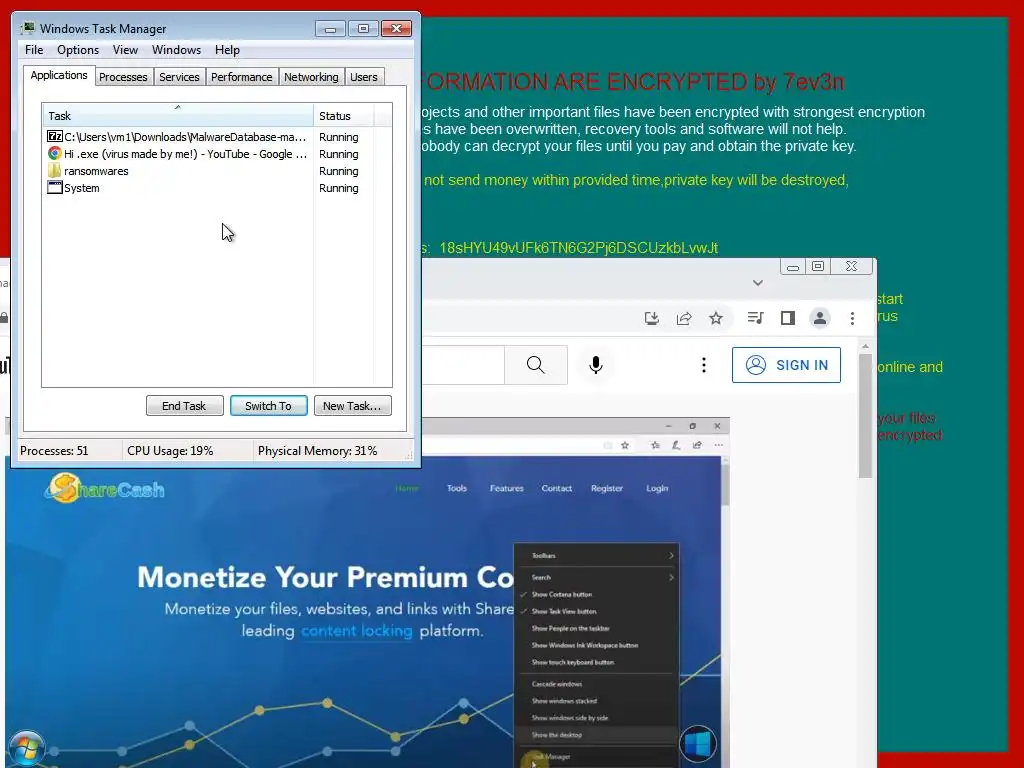Bookmark the page with Chrome star icon
Image resolution: width=1024 pixels, height=768 pixels.
(716, 318)
